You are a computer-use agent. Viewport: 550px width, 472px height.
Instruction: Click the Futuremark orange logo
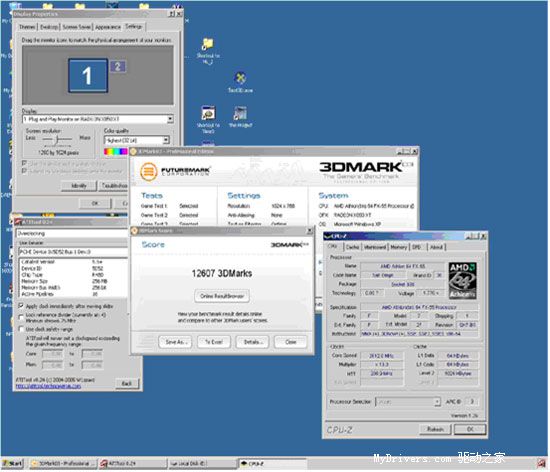pyautogui.click(x=149, y=171)
